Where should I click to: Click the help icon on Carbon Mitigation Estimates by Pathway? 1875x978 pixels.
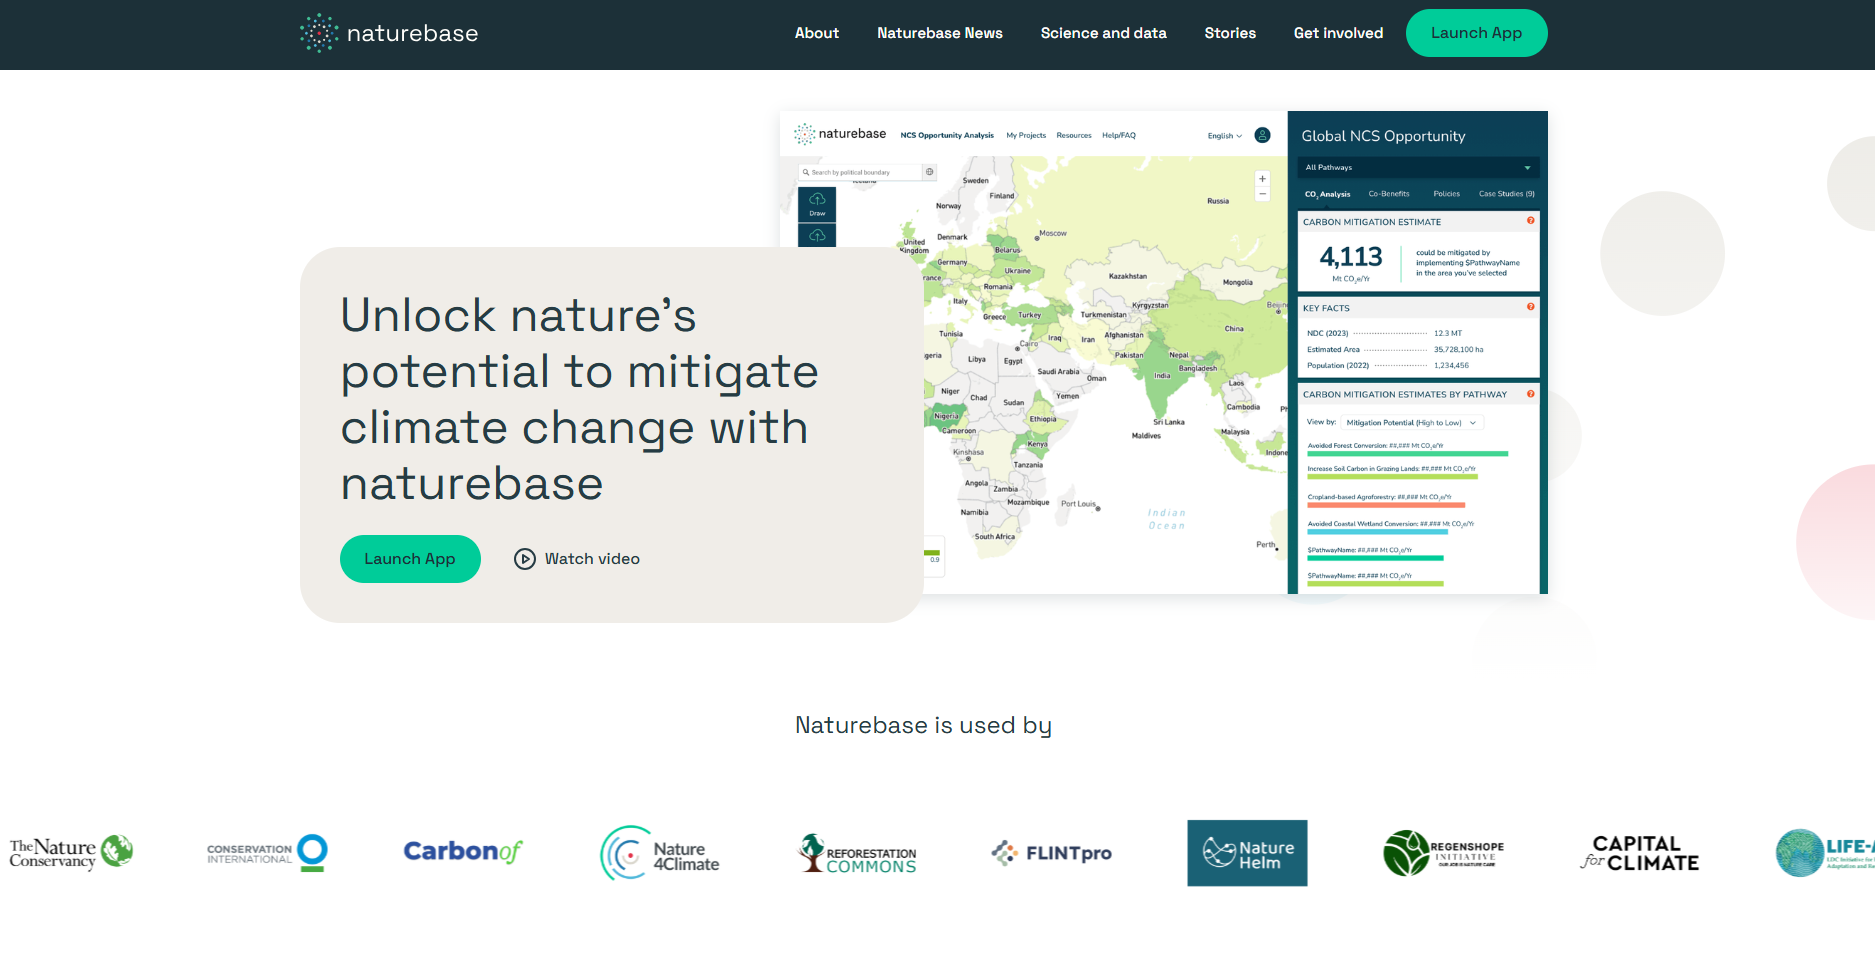click(x=1531, y=393)
